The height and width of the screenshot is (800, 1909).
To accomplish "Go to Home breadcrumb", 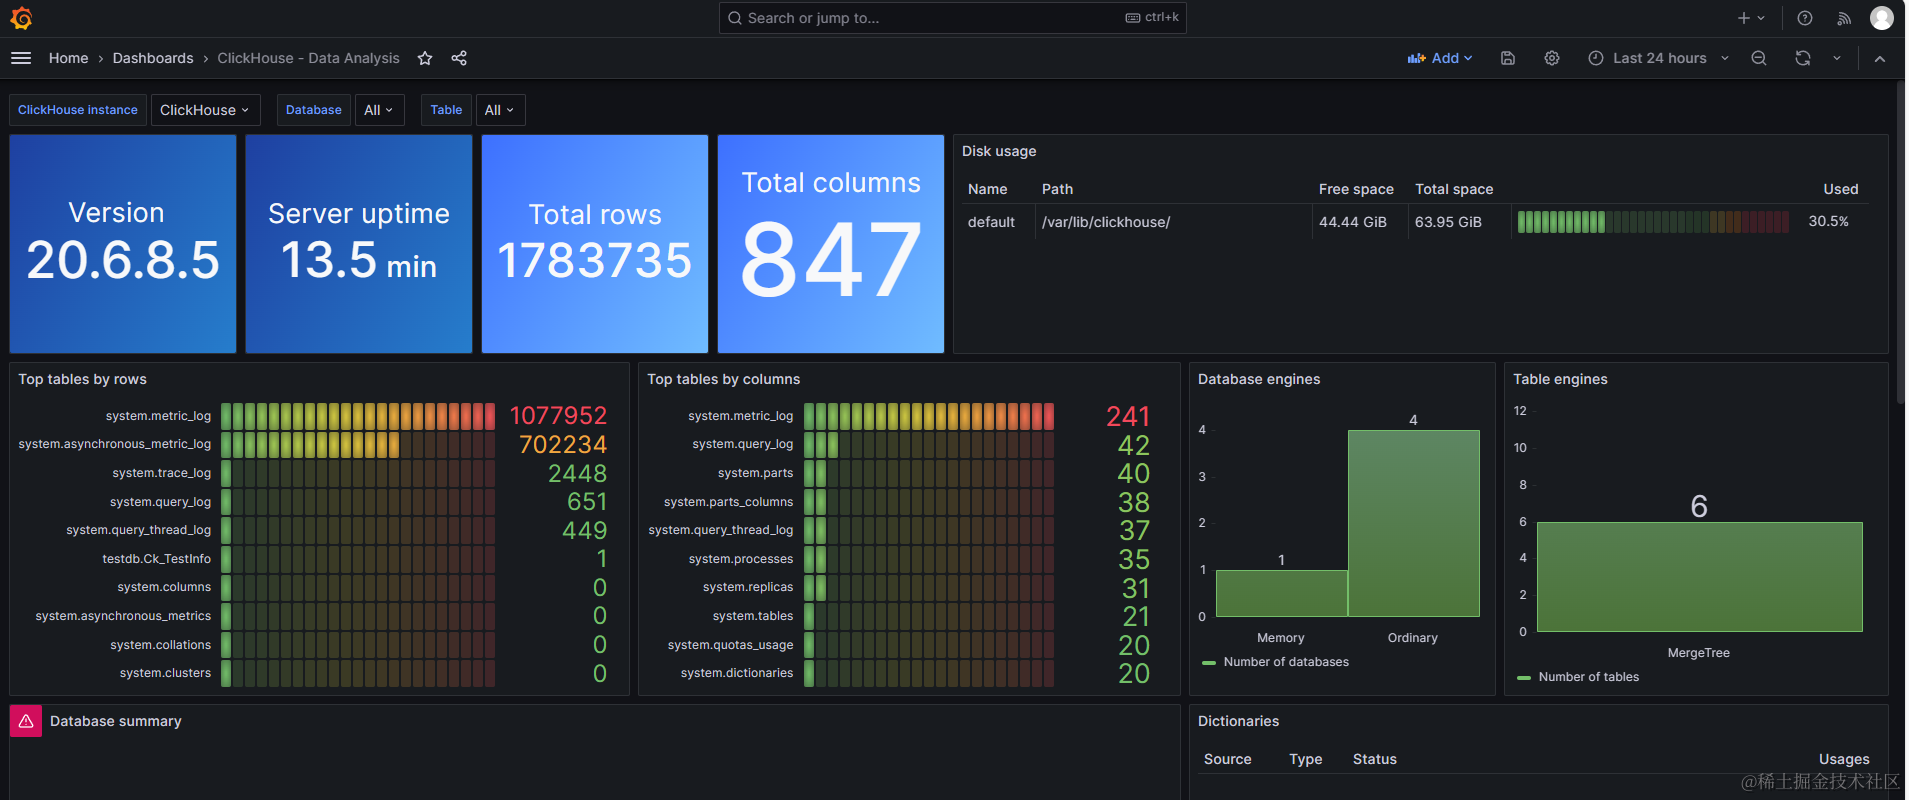I will [68, 58].
